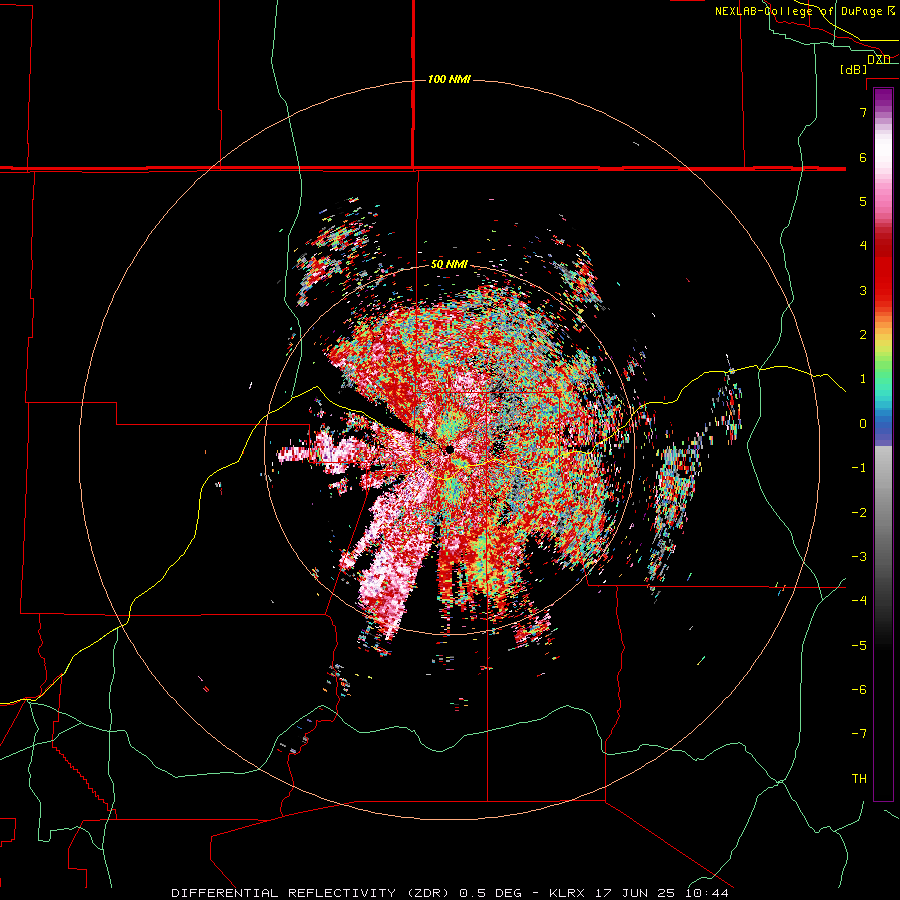Click the 6 value on the dB scale
This screenshot has width=900, height=900.
coord(863,157)
